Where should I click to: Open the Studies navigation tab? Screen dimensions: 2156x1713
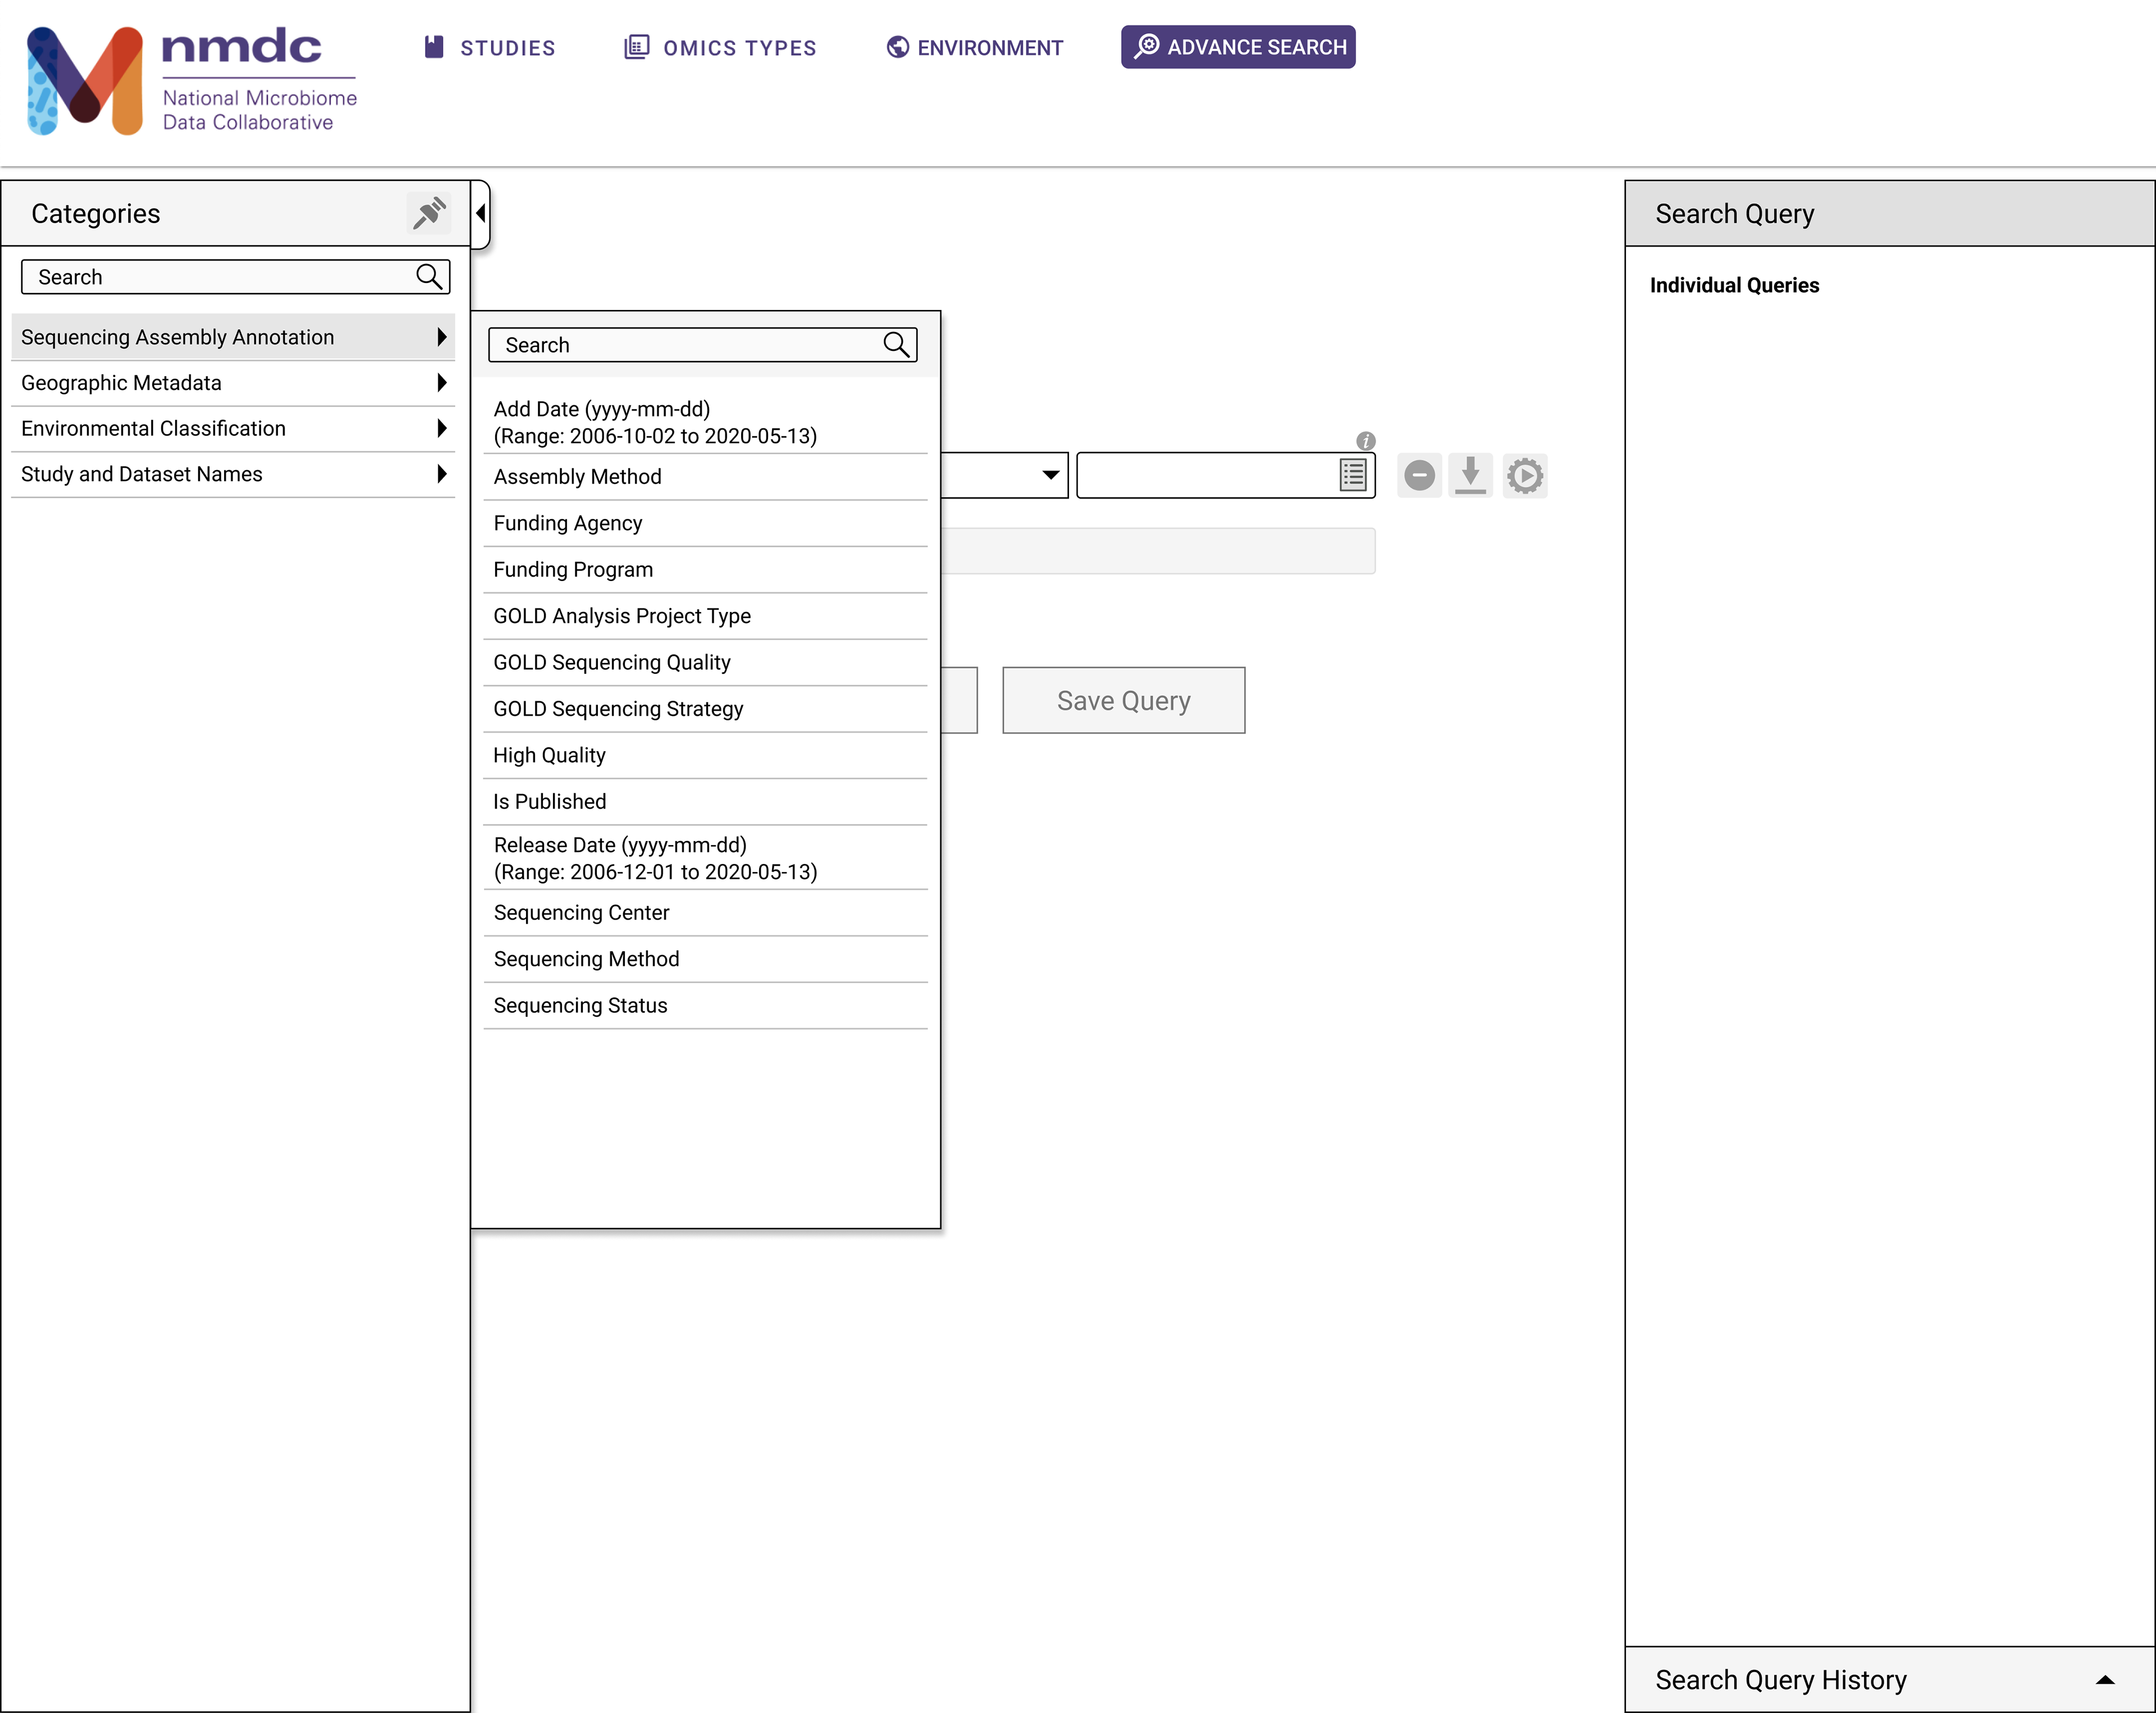click(490, 48)
